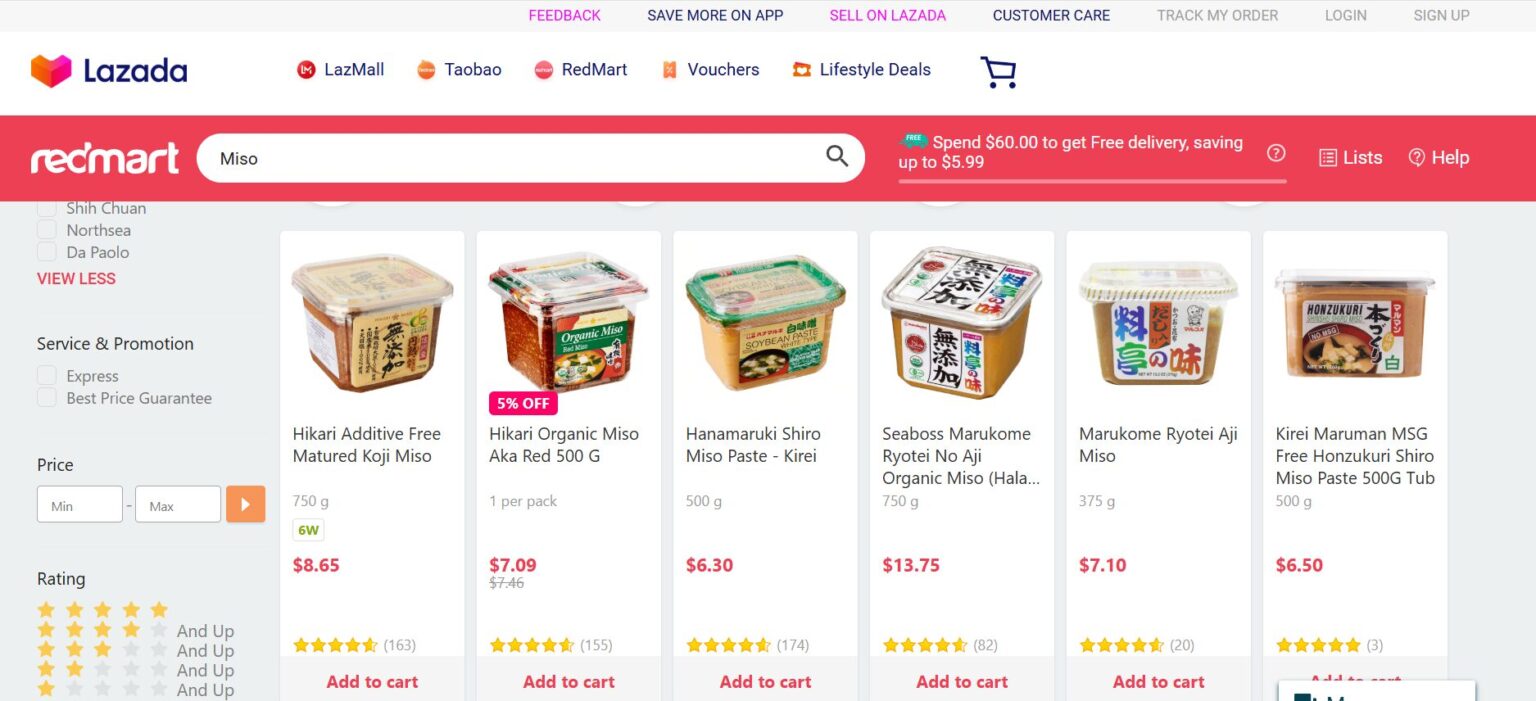Collapse brand list with VIEW LESS
Viewport: 1536px width, 701px height.
coord(76,278)
